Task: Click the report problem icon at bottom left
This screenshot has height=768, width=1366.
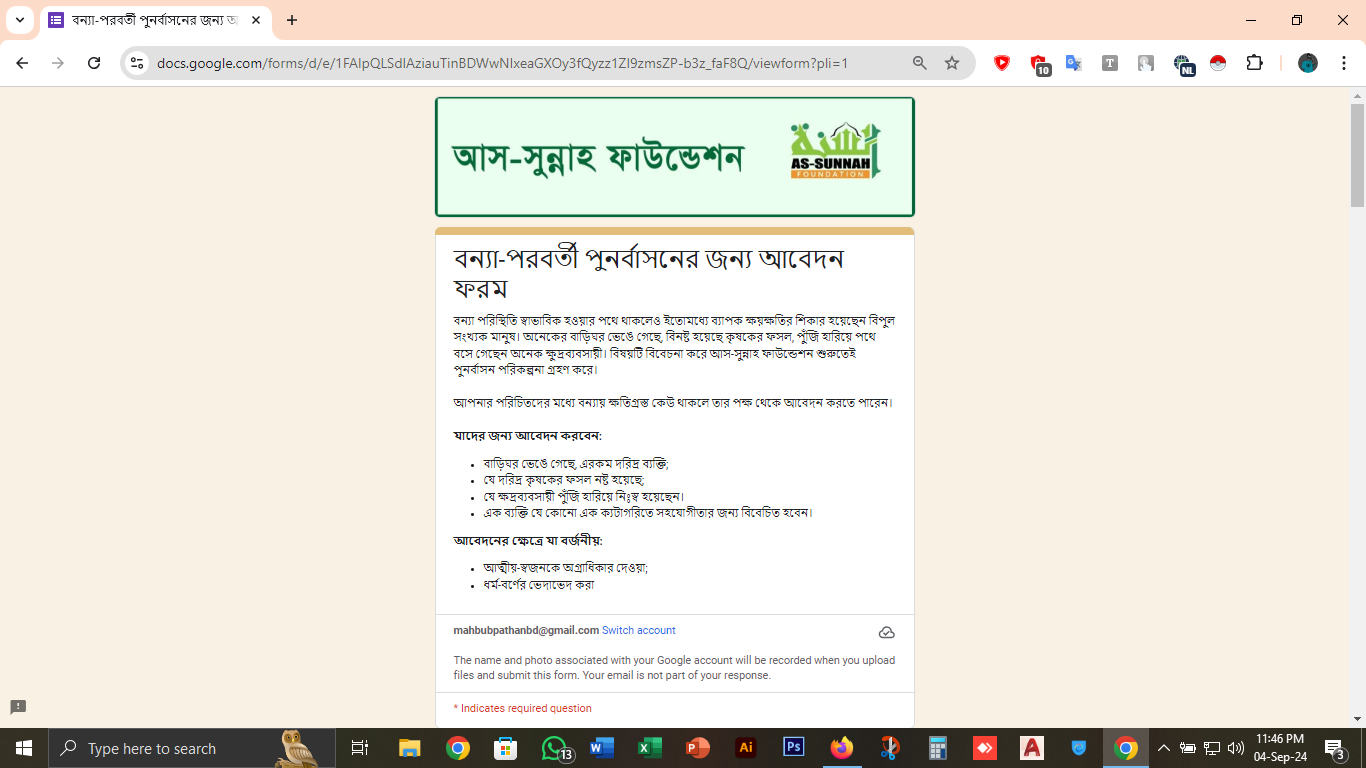Action: click(x=18, y=707)
